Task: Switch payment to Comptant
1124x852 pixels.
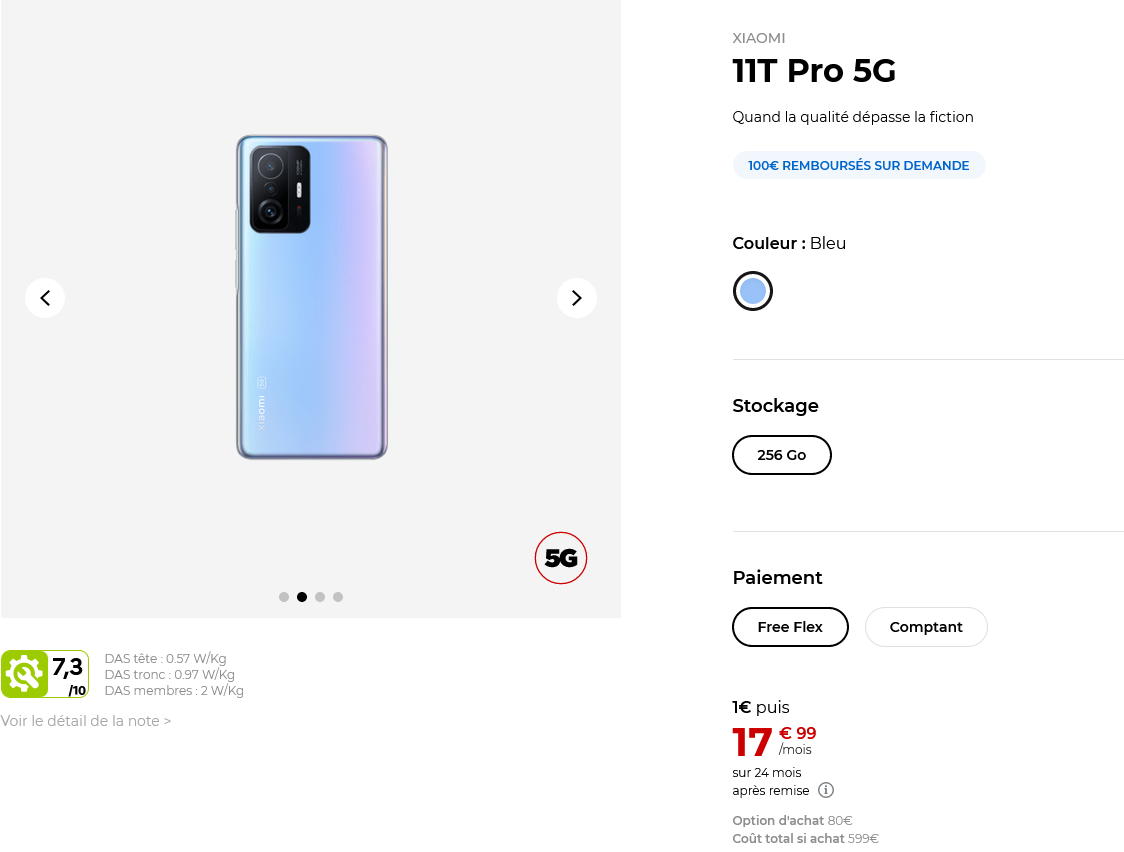Action: click(926, 627)
